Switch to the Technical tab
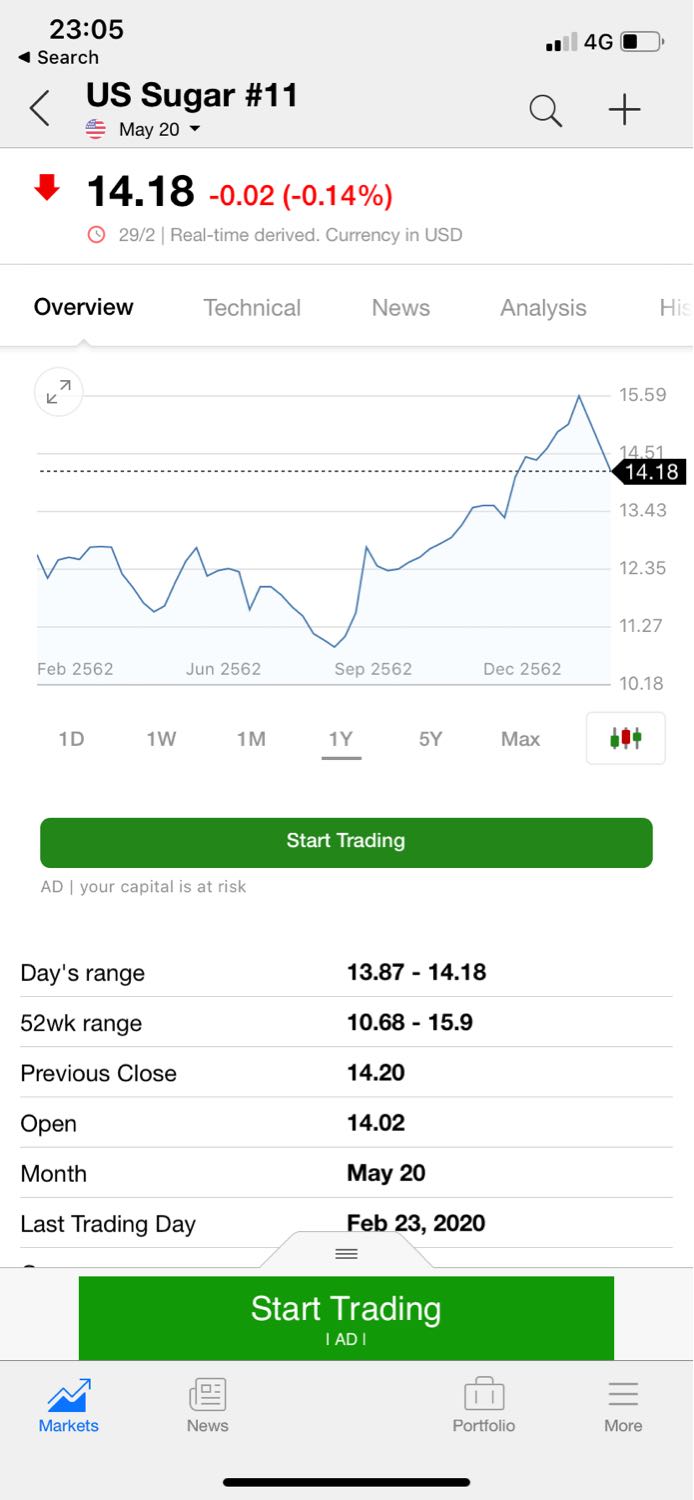This screenshot has width=694, height=1500. tap(252, 308)
